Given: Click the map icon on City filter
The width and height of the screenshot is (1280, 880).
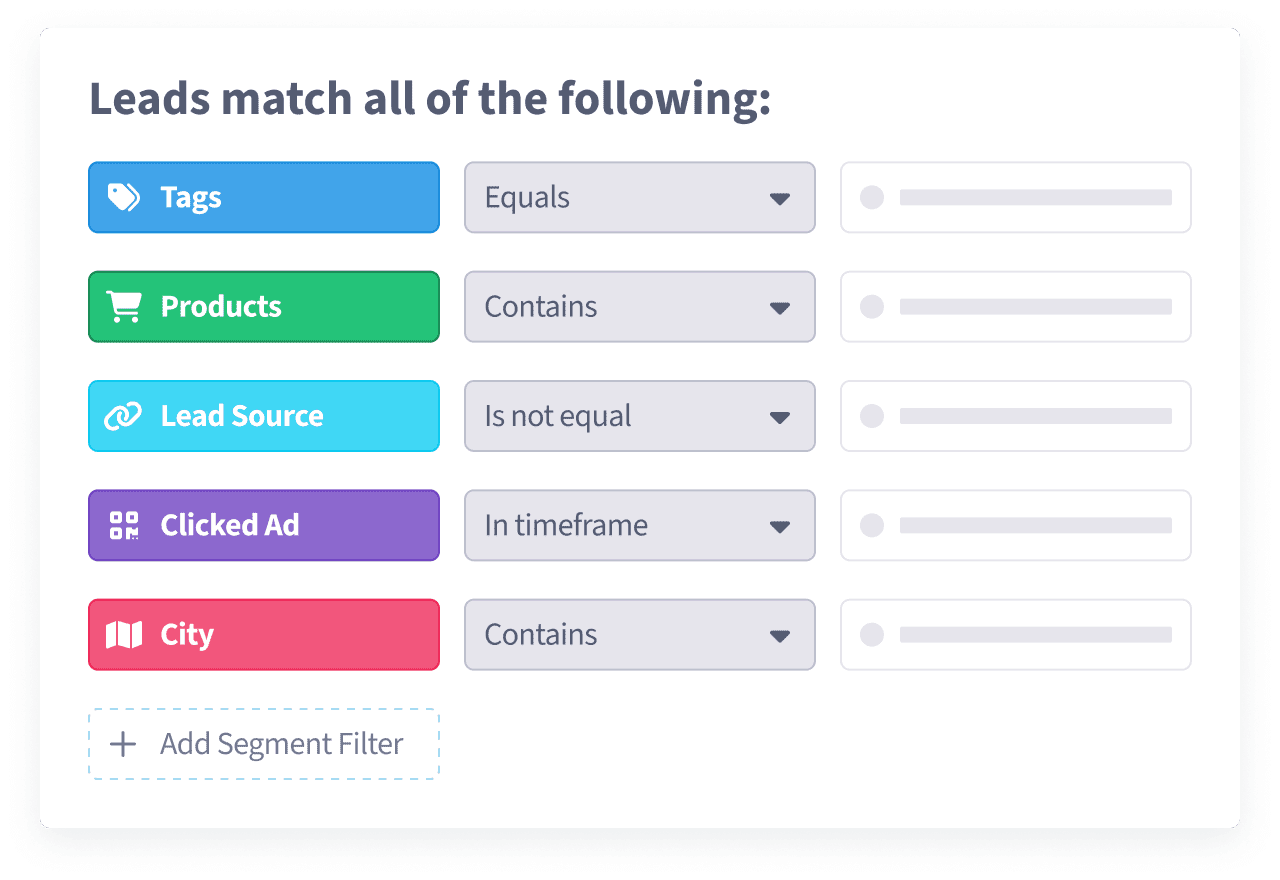Looking at the screenshot, I should [124, 634].
